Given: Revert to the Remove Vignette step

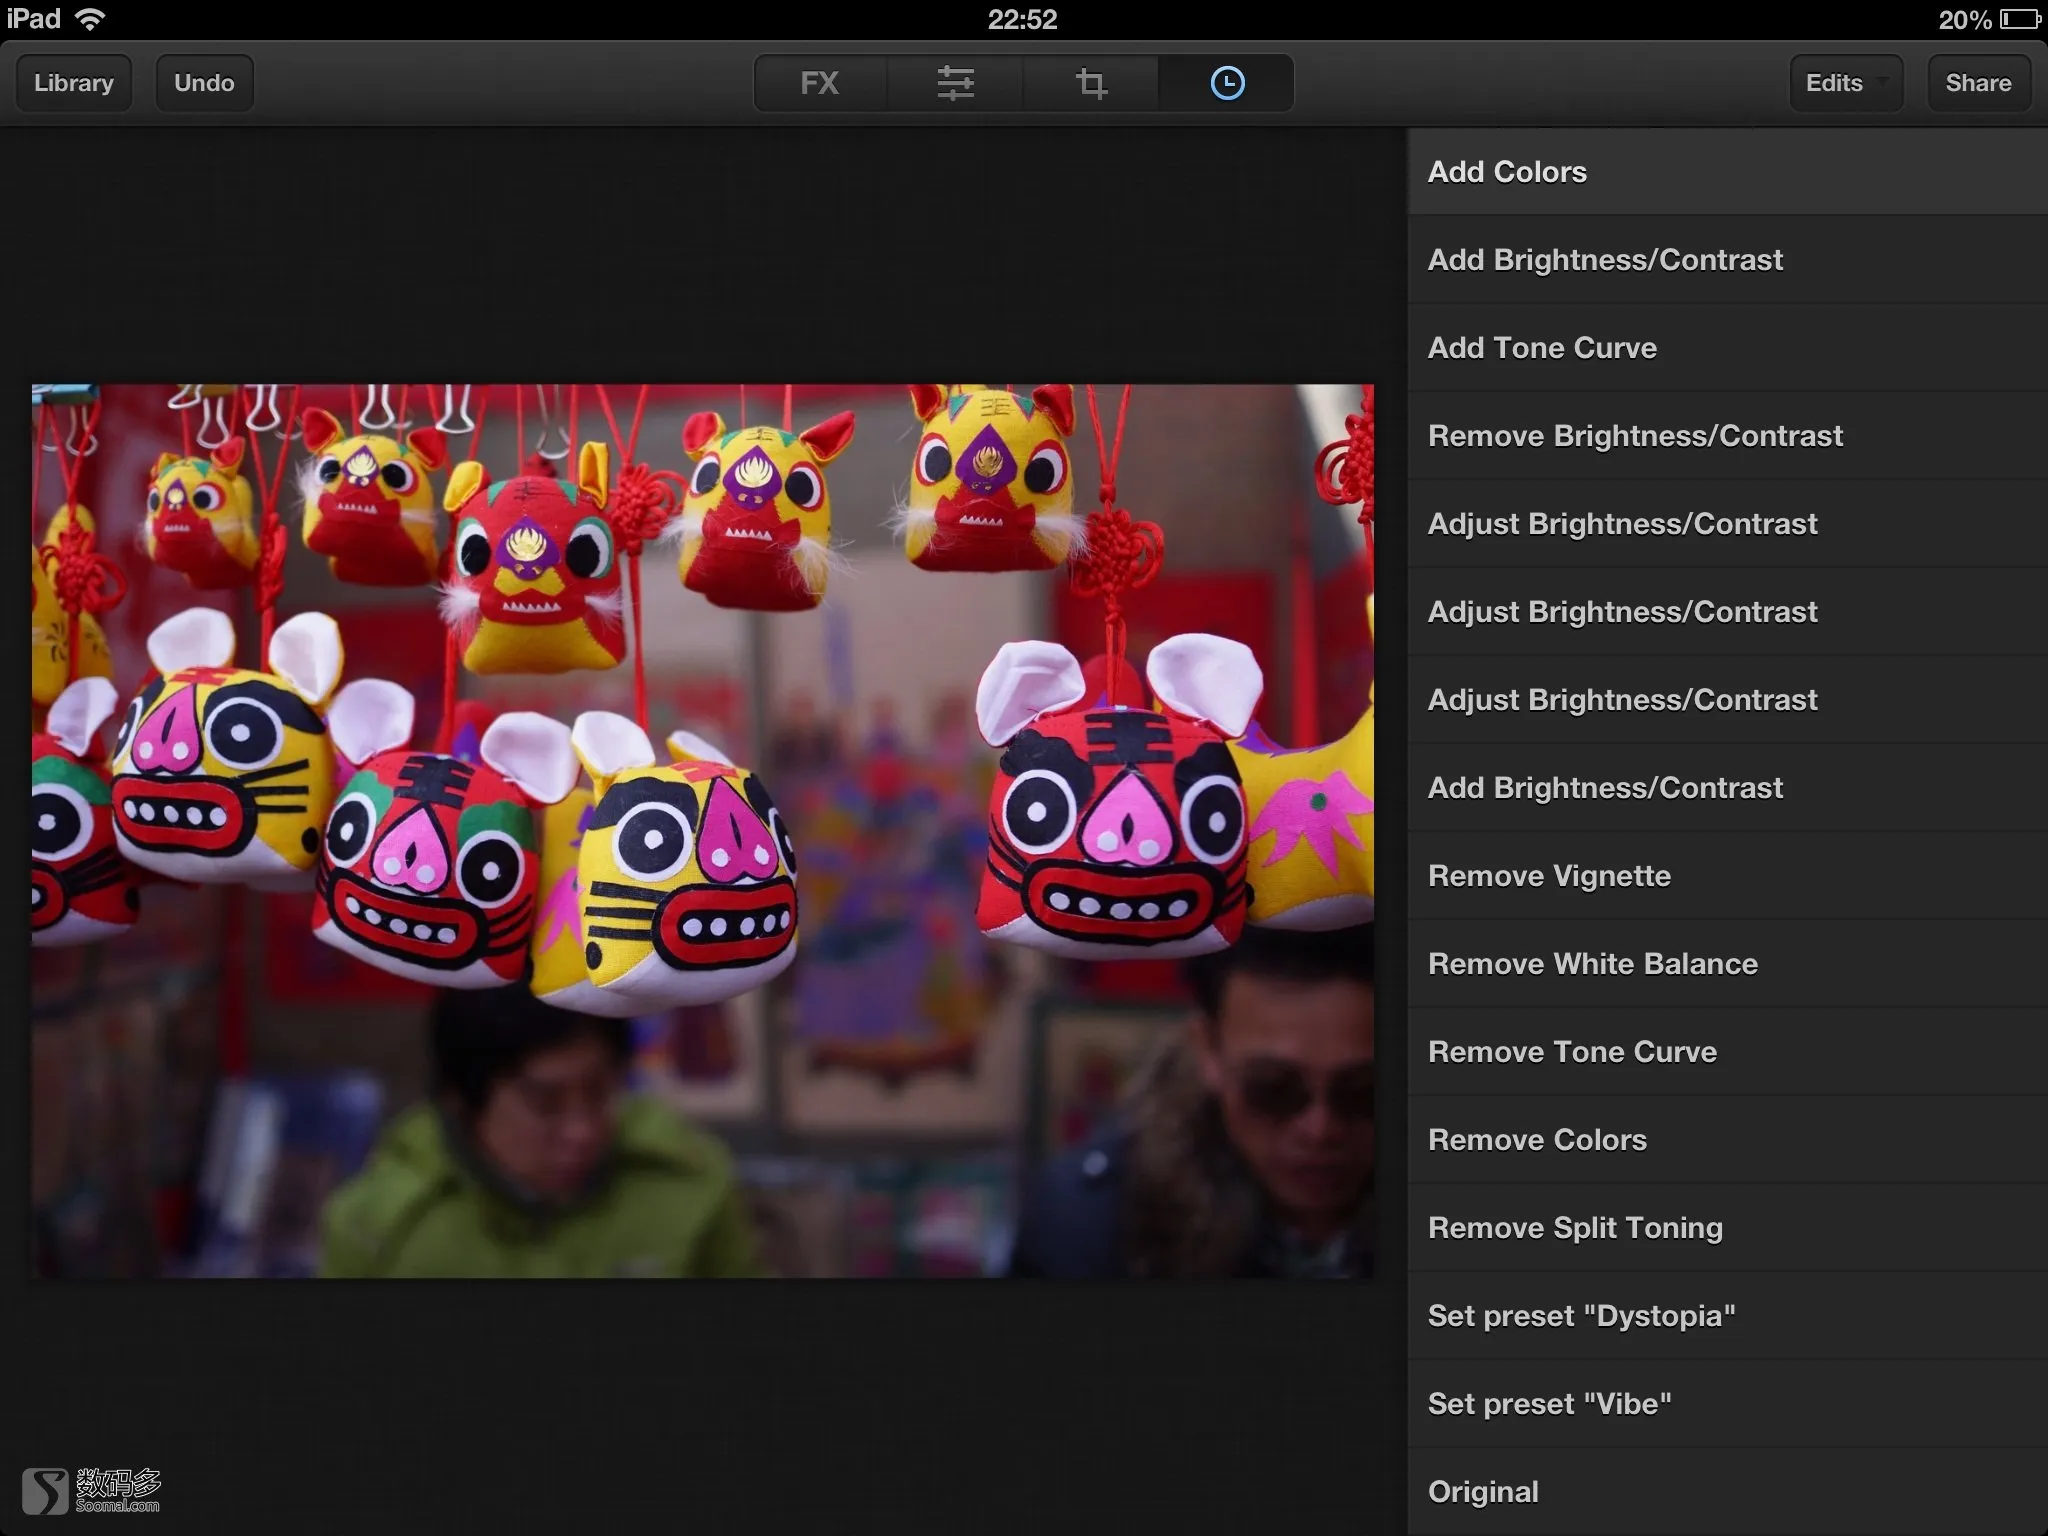Looking at the screenshot, I should [1728, 876].
